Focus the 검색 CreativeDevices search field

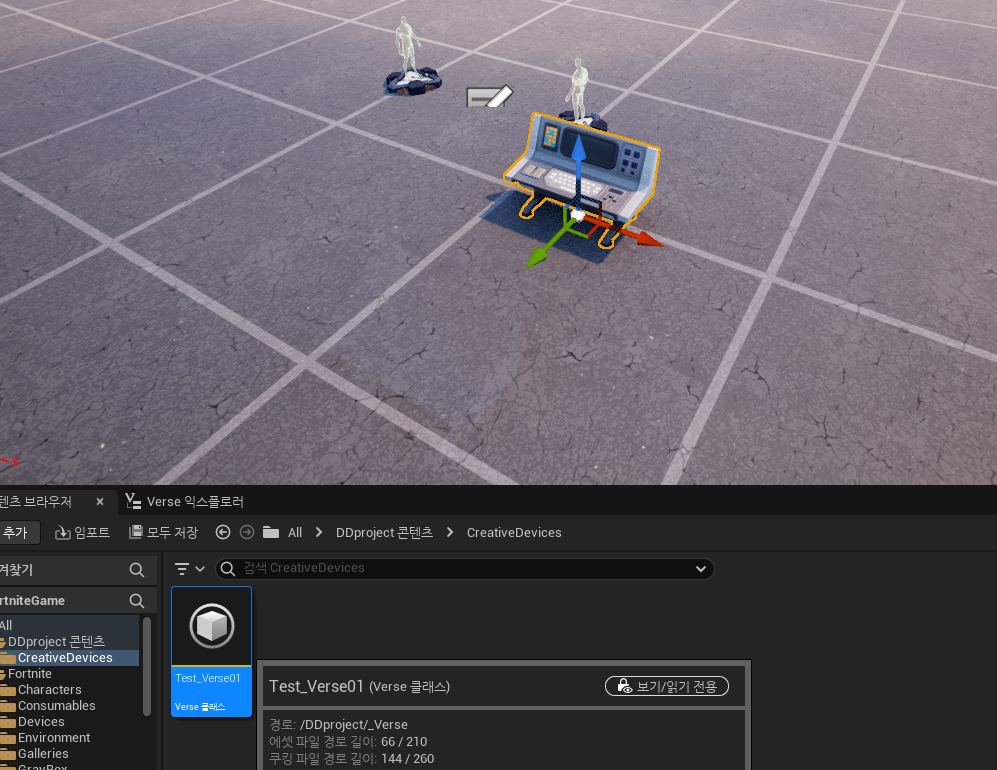465,568
